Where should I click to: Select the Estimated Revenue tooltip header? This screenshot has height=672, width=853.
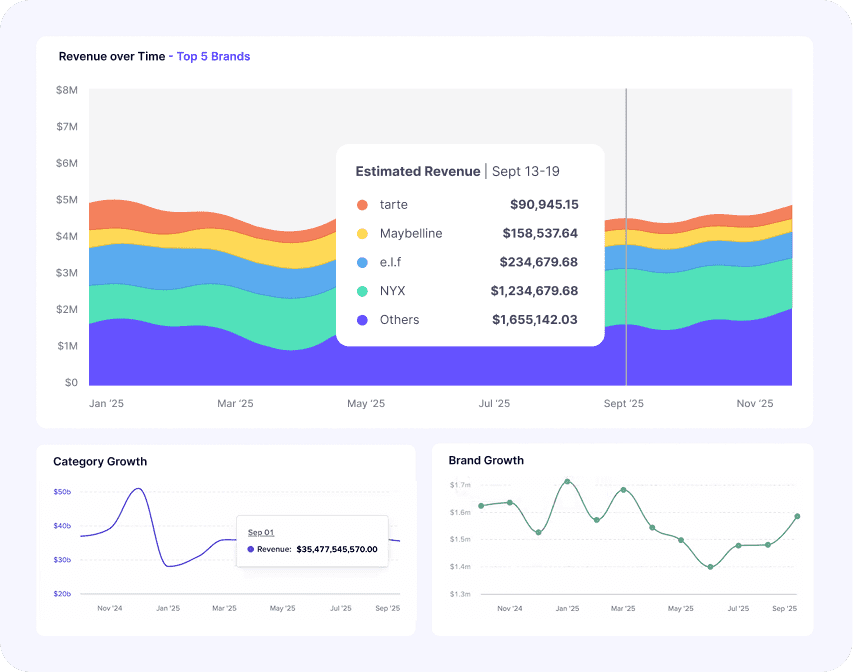[418, 172]
